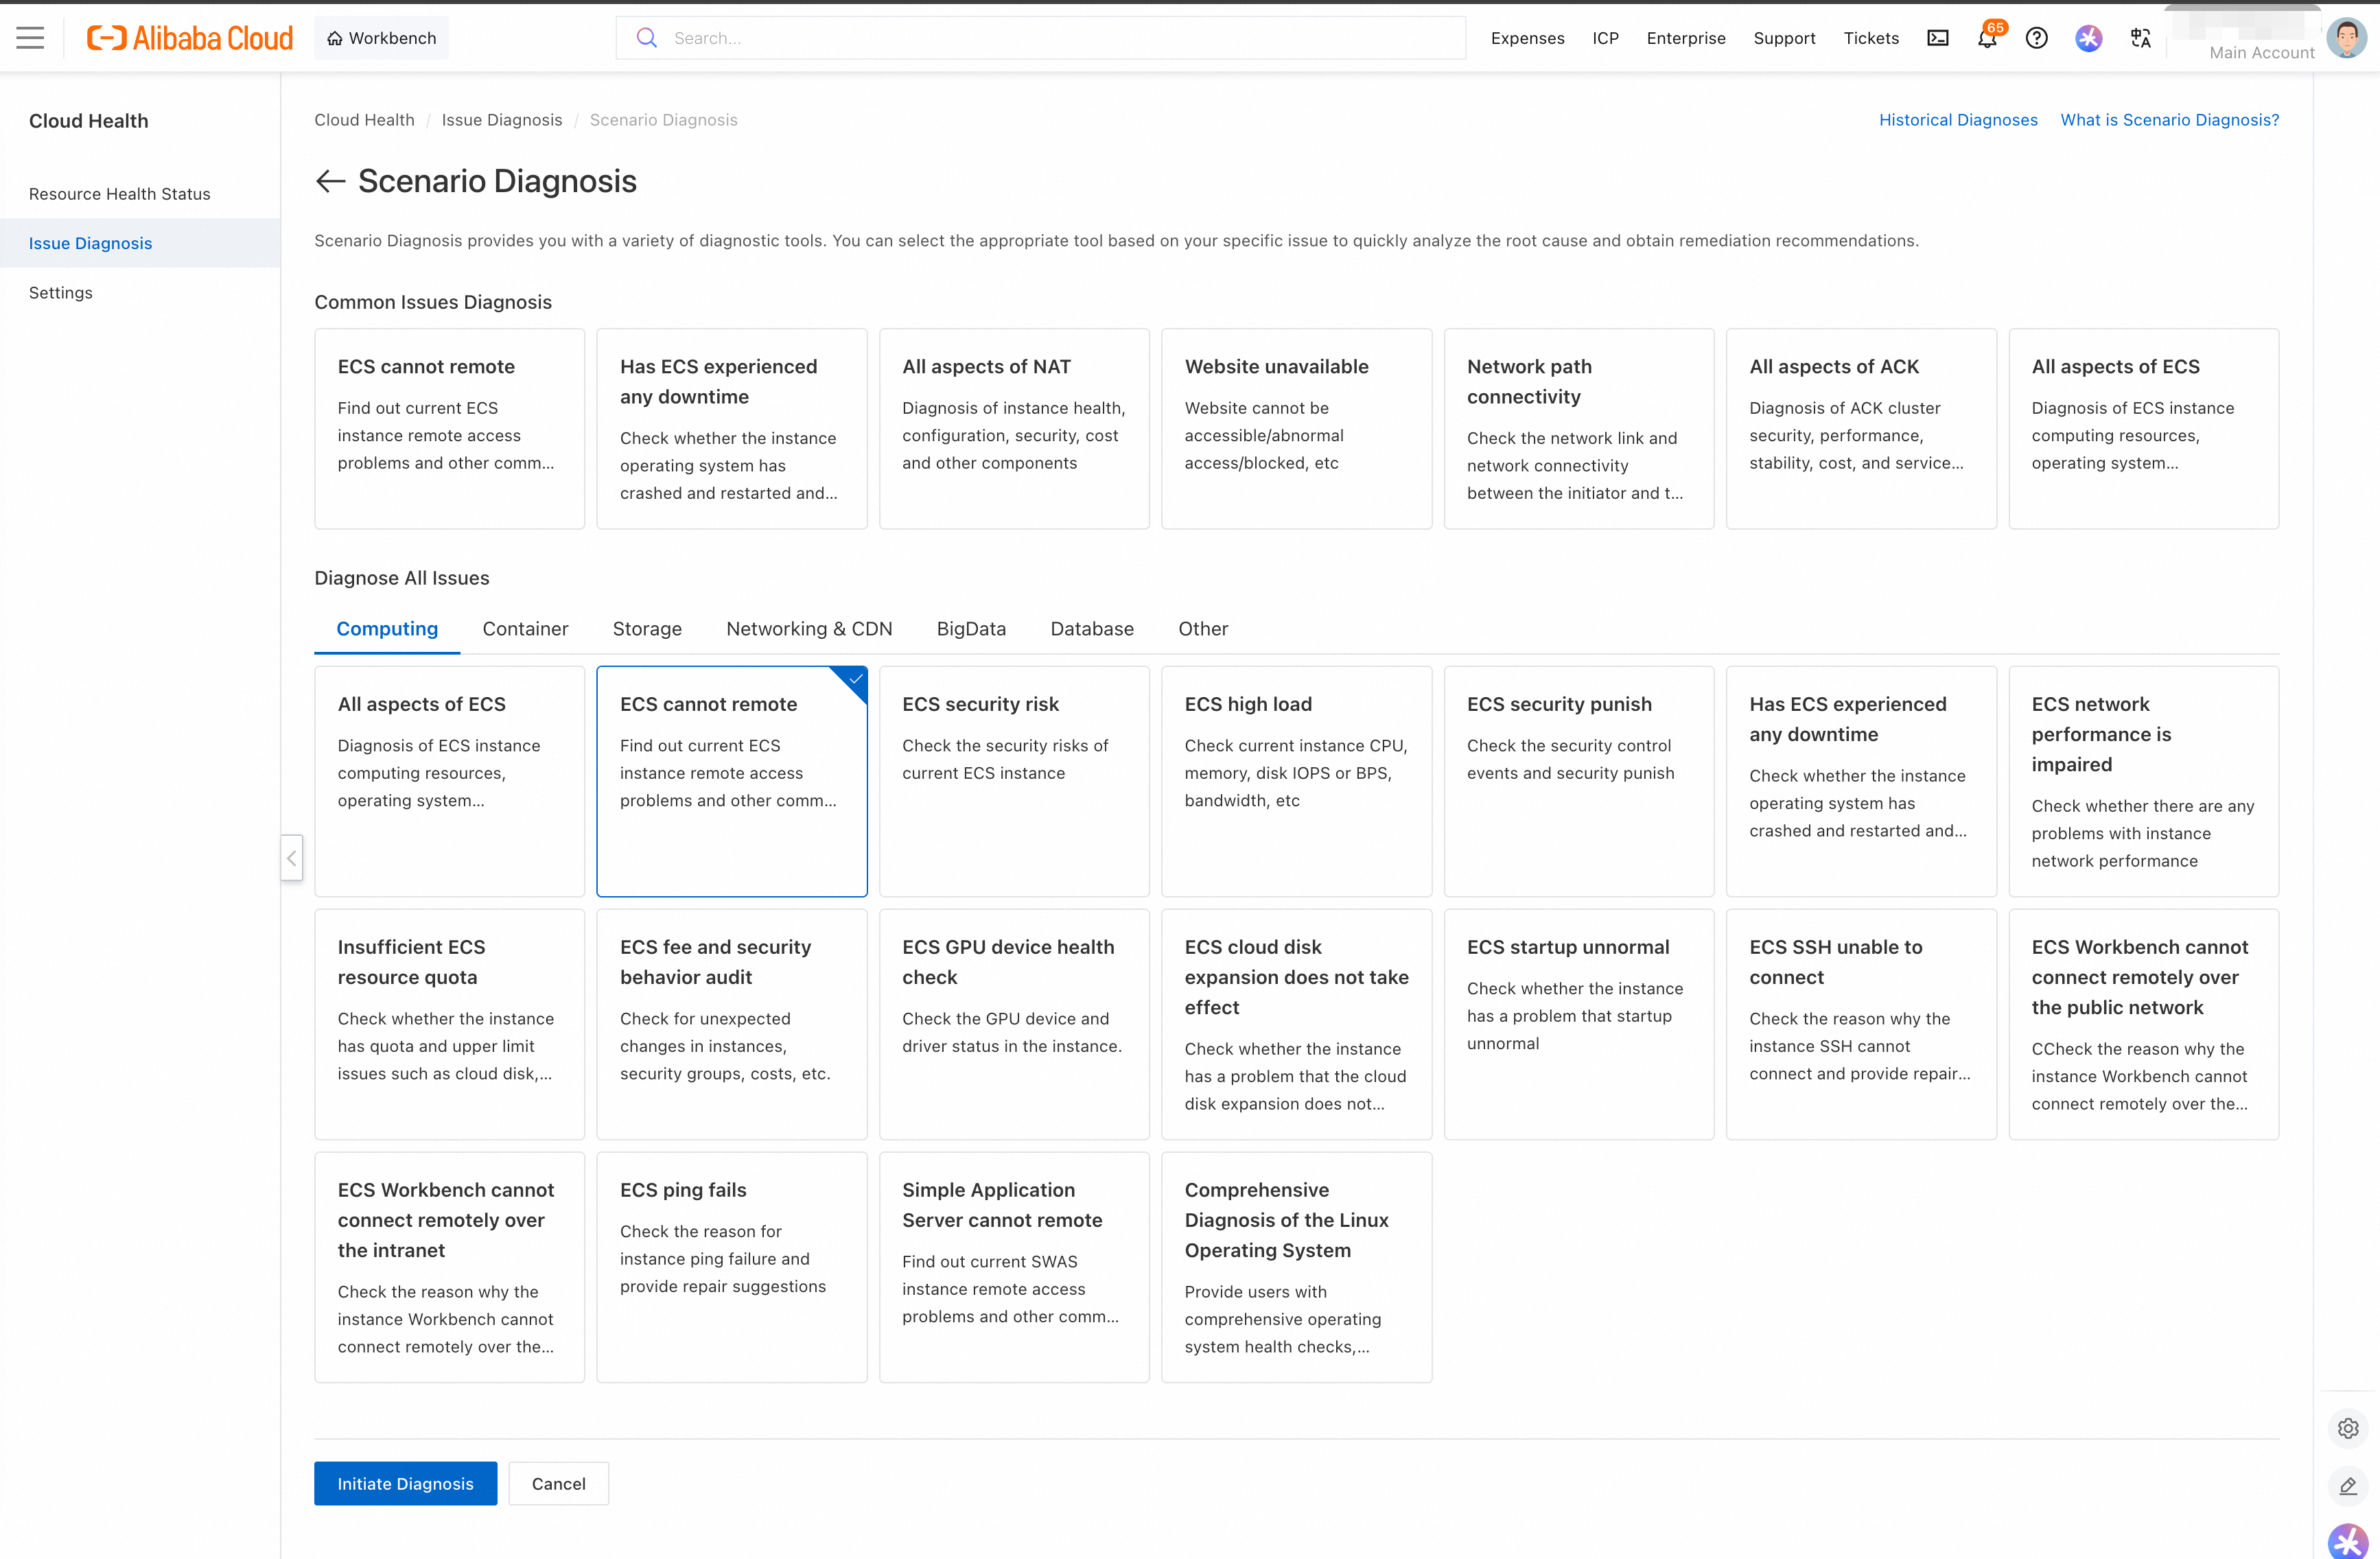
Task: Open the Expenses menu
Action: point(1527,38)
